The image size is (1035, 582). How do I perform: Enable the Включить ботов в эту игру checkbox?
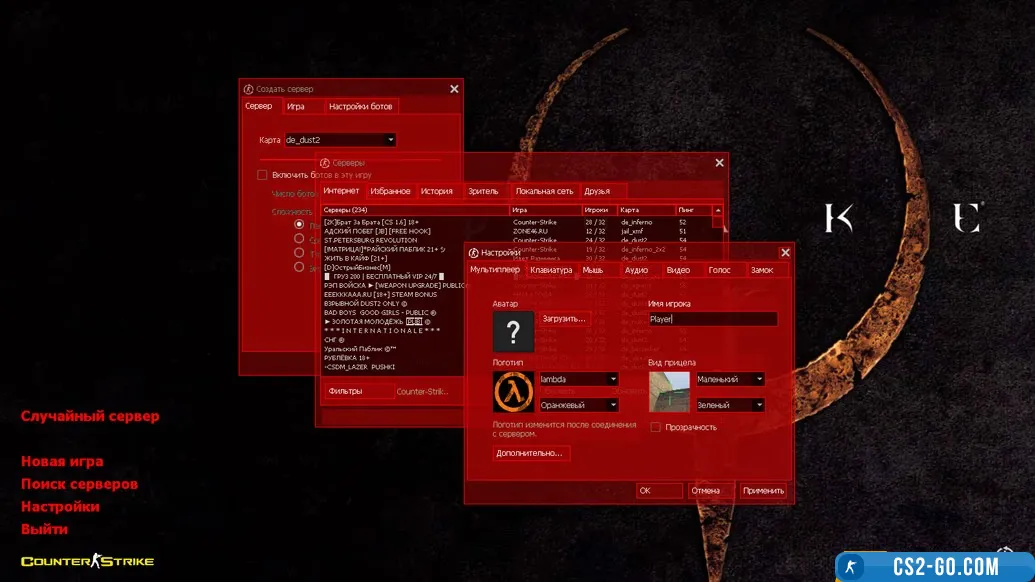263,175
